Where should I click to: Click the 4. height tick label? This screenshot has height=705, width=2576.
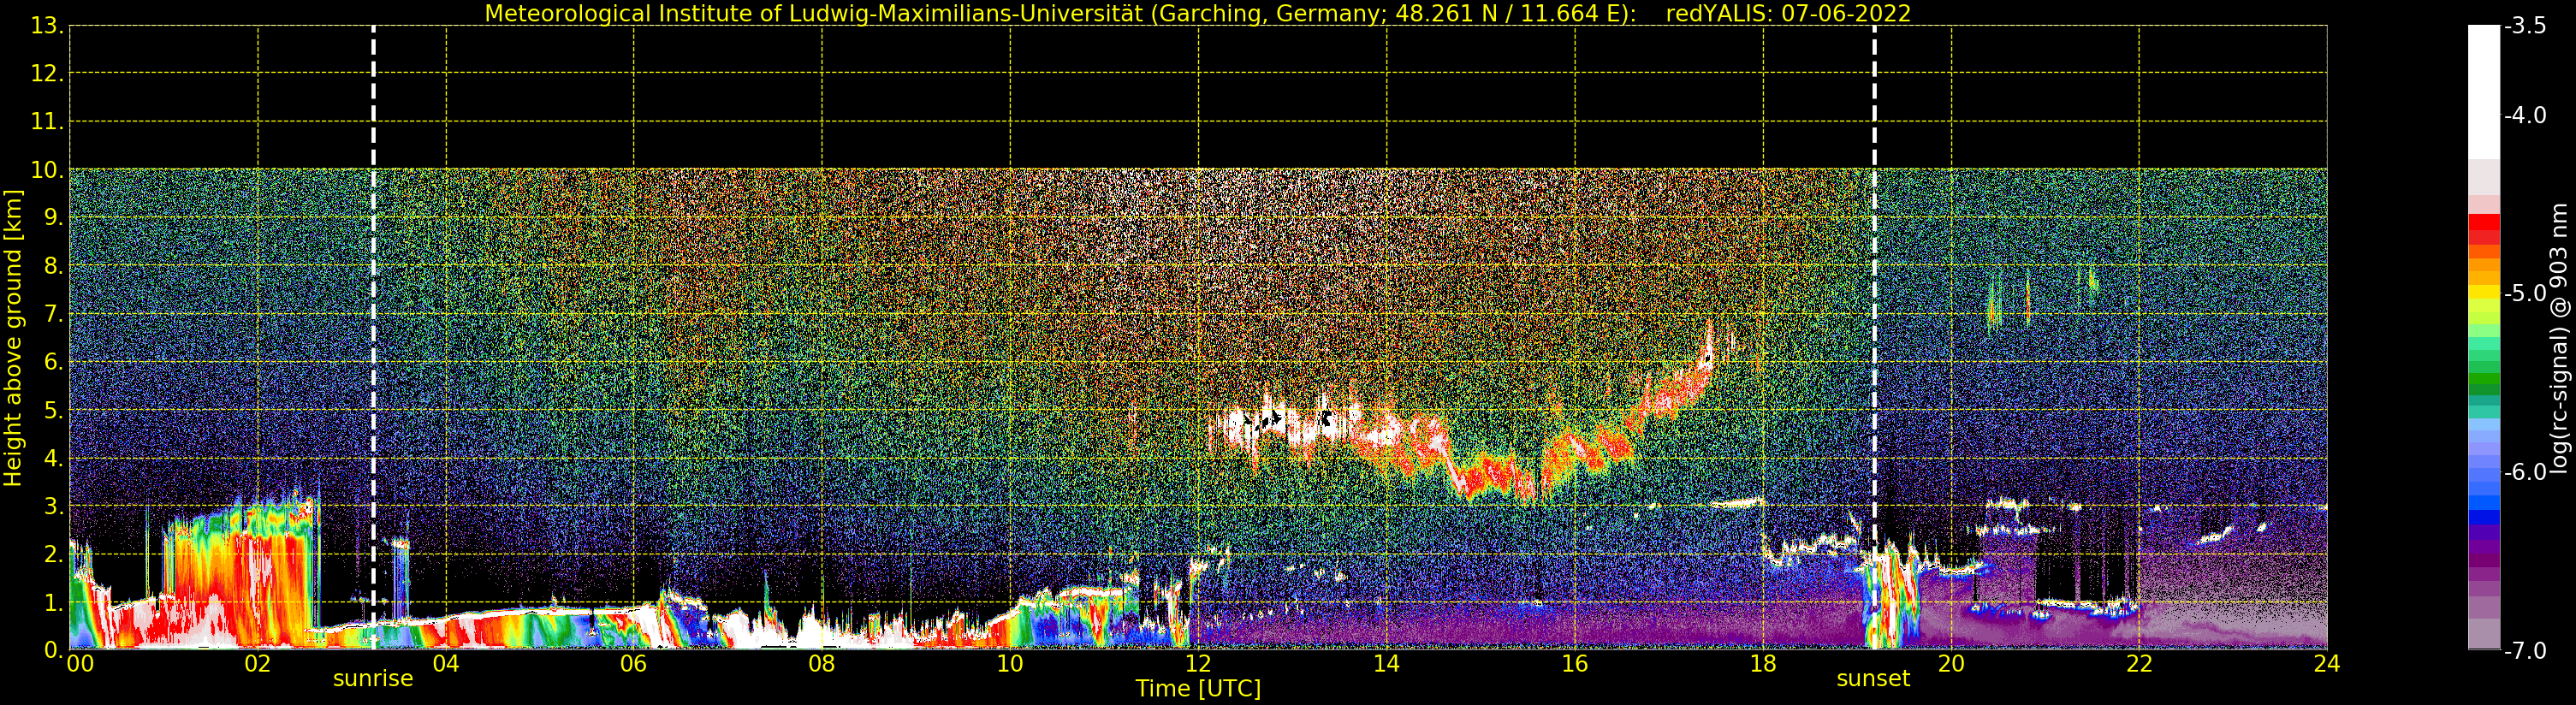click(53, 458)
